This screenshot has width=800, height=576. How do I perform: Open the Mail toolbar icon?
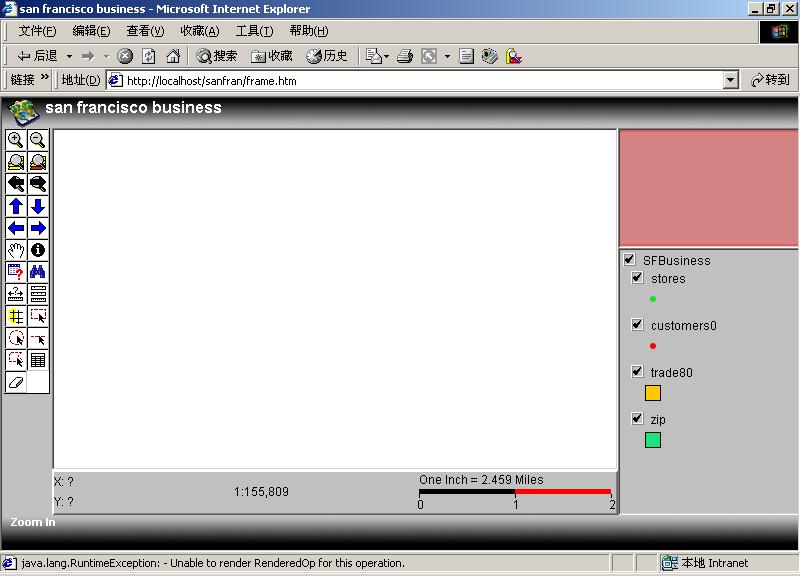point(374,56)
